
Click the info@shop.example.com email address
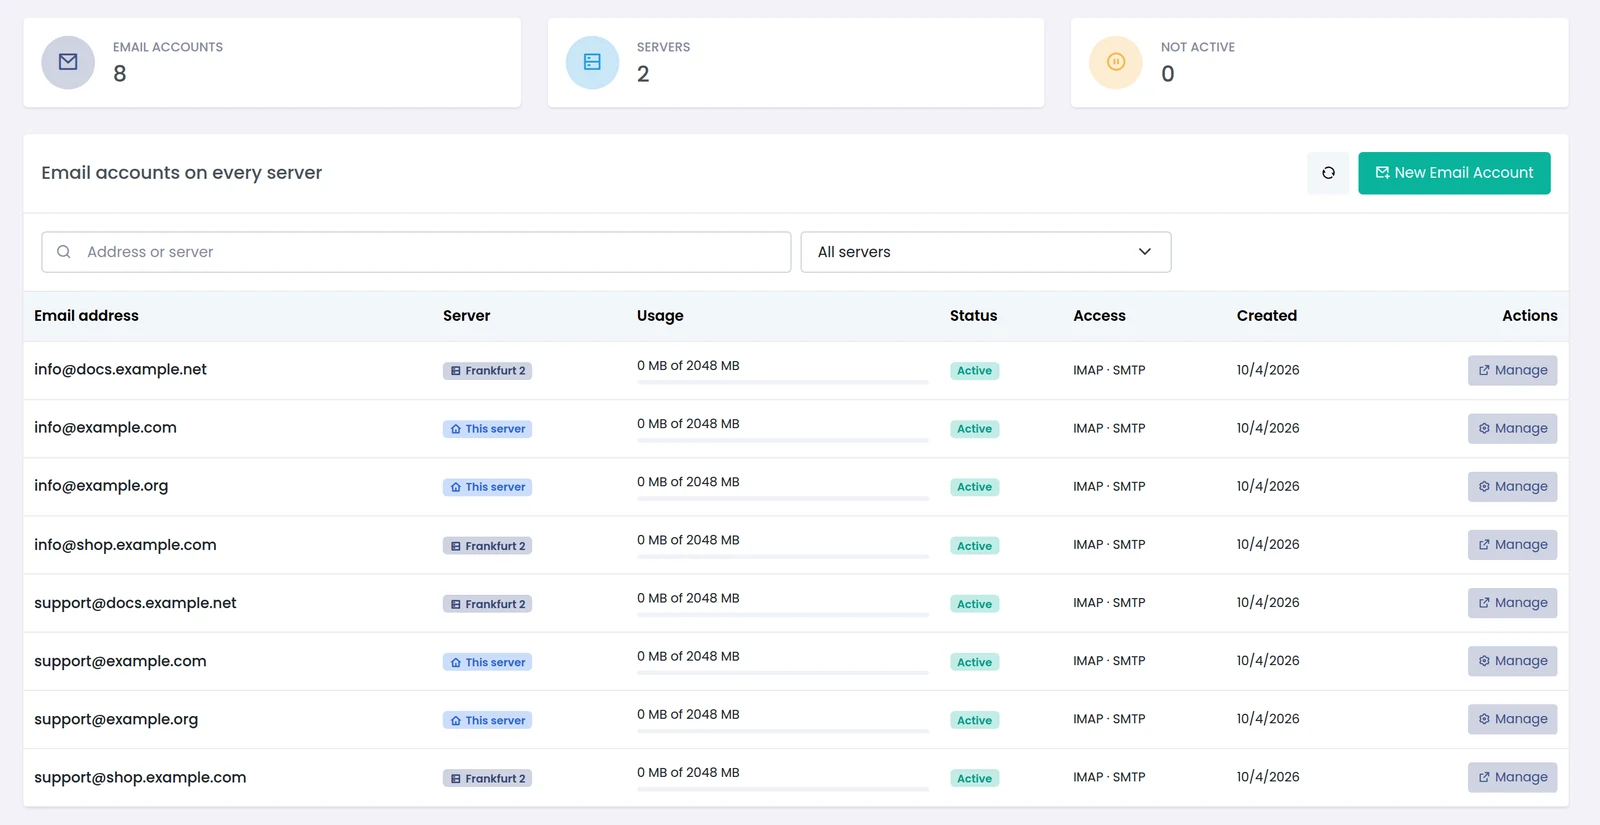click(125, 544)
